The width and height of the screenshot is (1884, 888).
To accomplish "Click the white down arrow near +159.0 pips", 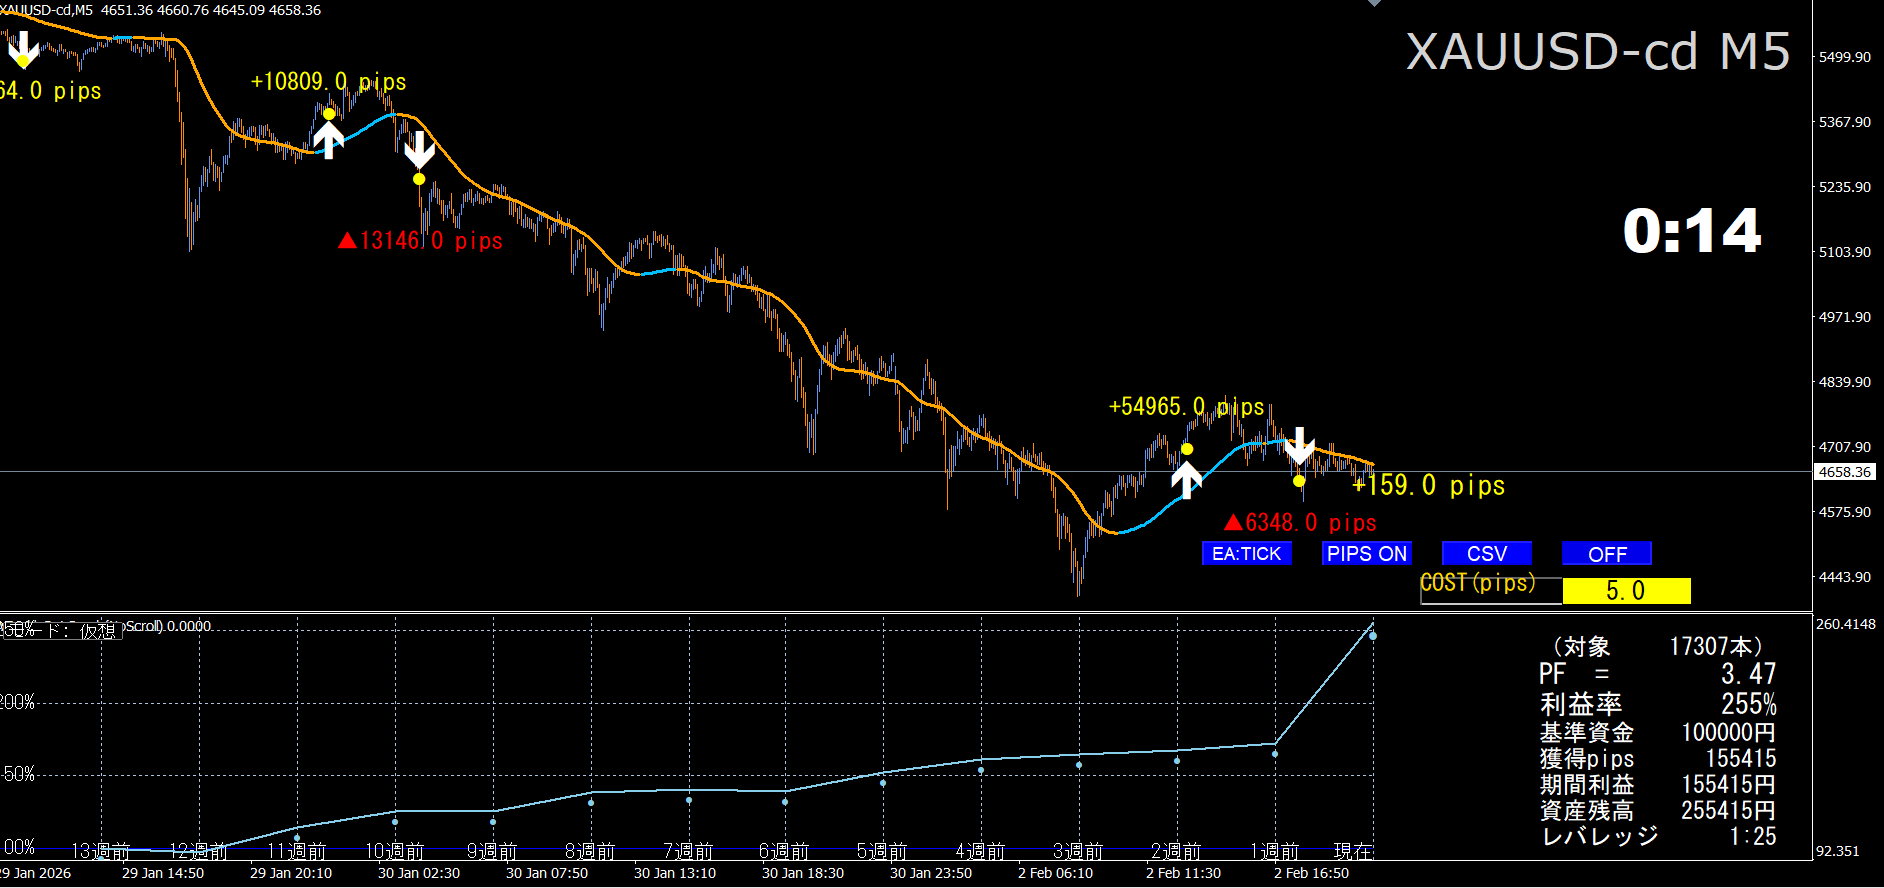I will point(1299,445).
